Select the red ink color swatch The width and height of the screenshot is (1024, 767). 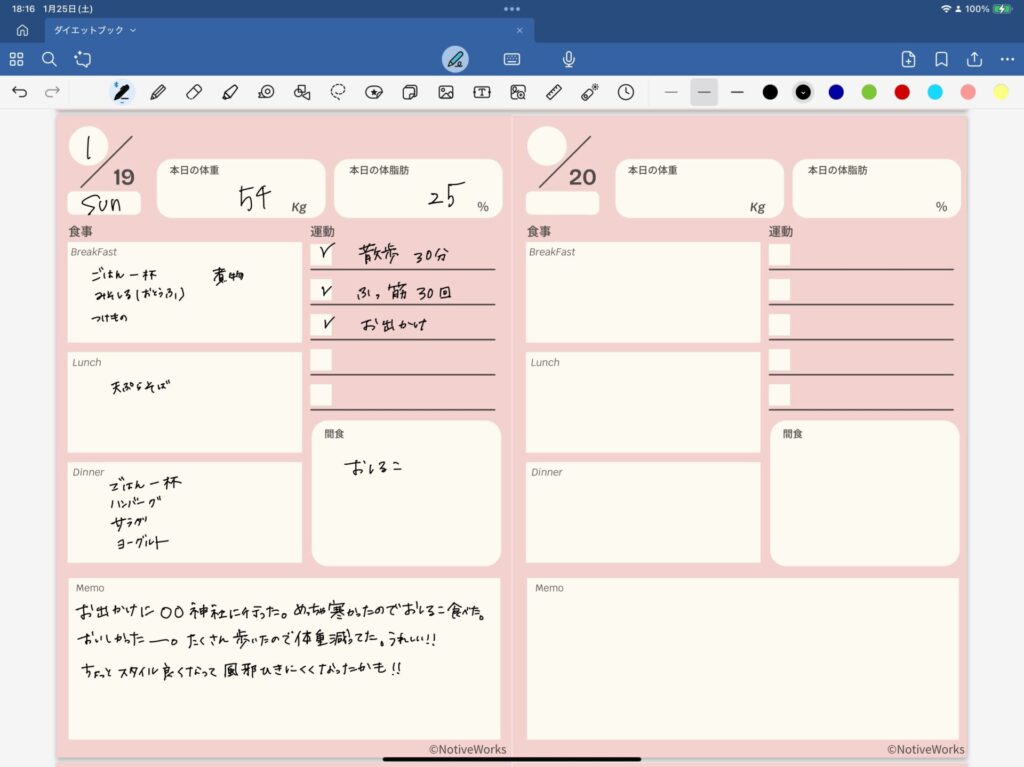point(901,92)
